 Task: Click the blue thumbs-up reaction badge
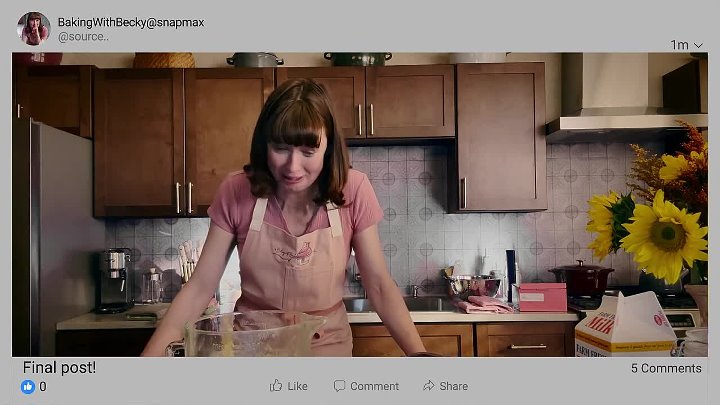(28, 387)
